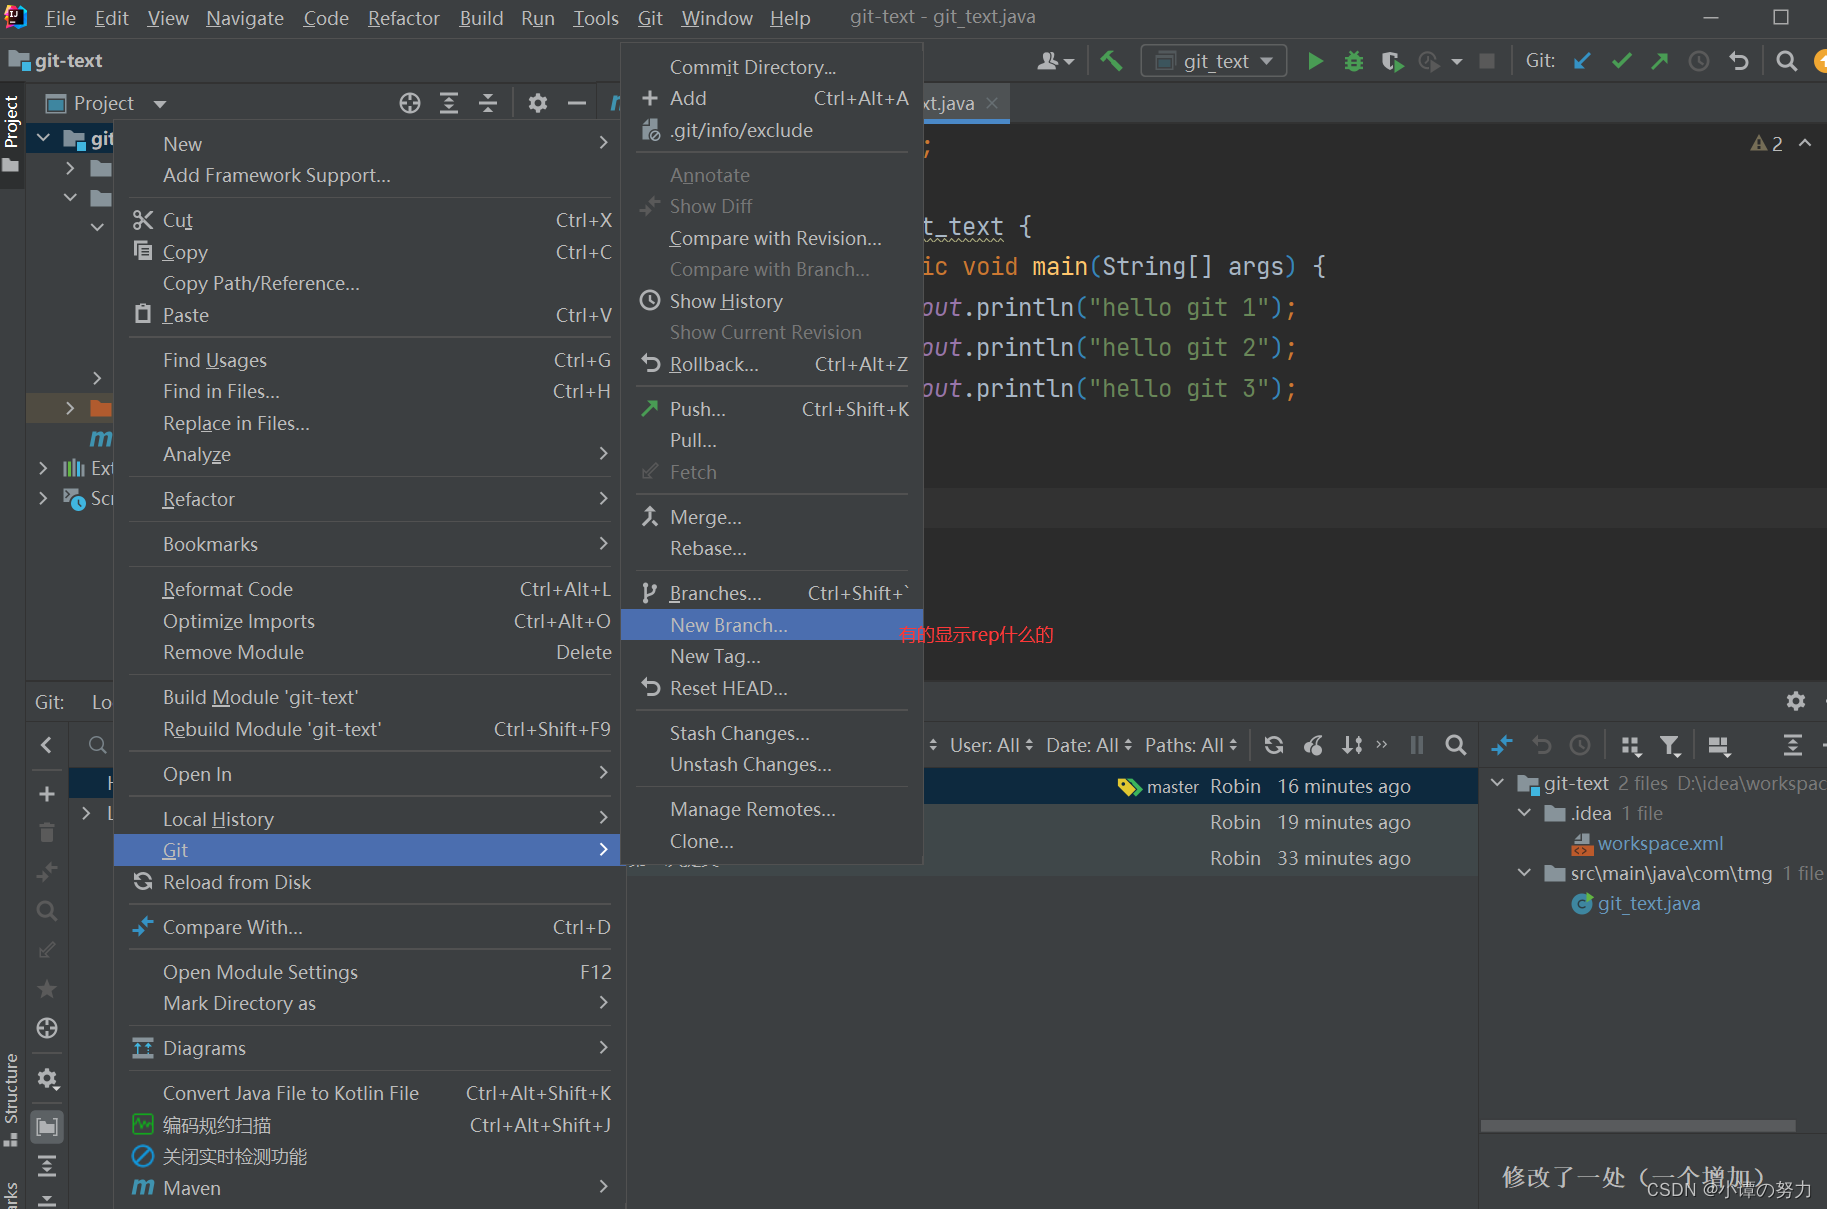Start debugging with the bug icon

(x=1353, y=61)
